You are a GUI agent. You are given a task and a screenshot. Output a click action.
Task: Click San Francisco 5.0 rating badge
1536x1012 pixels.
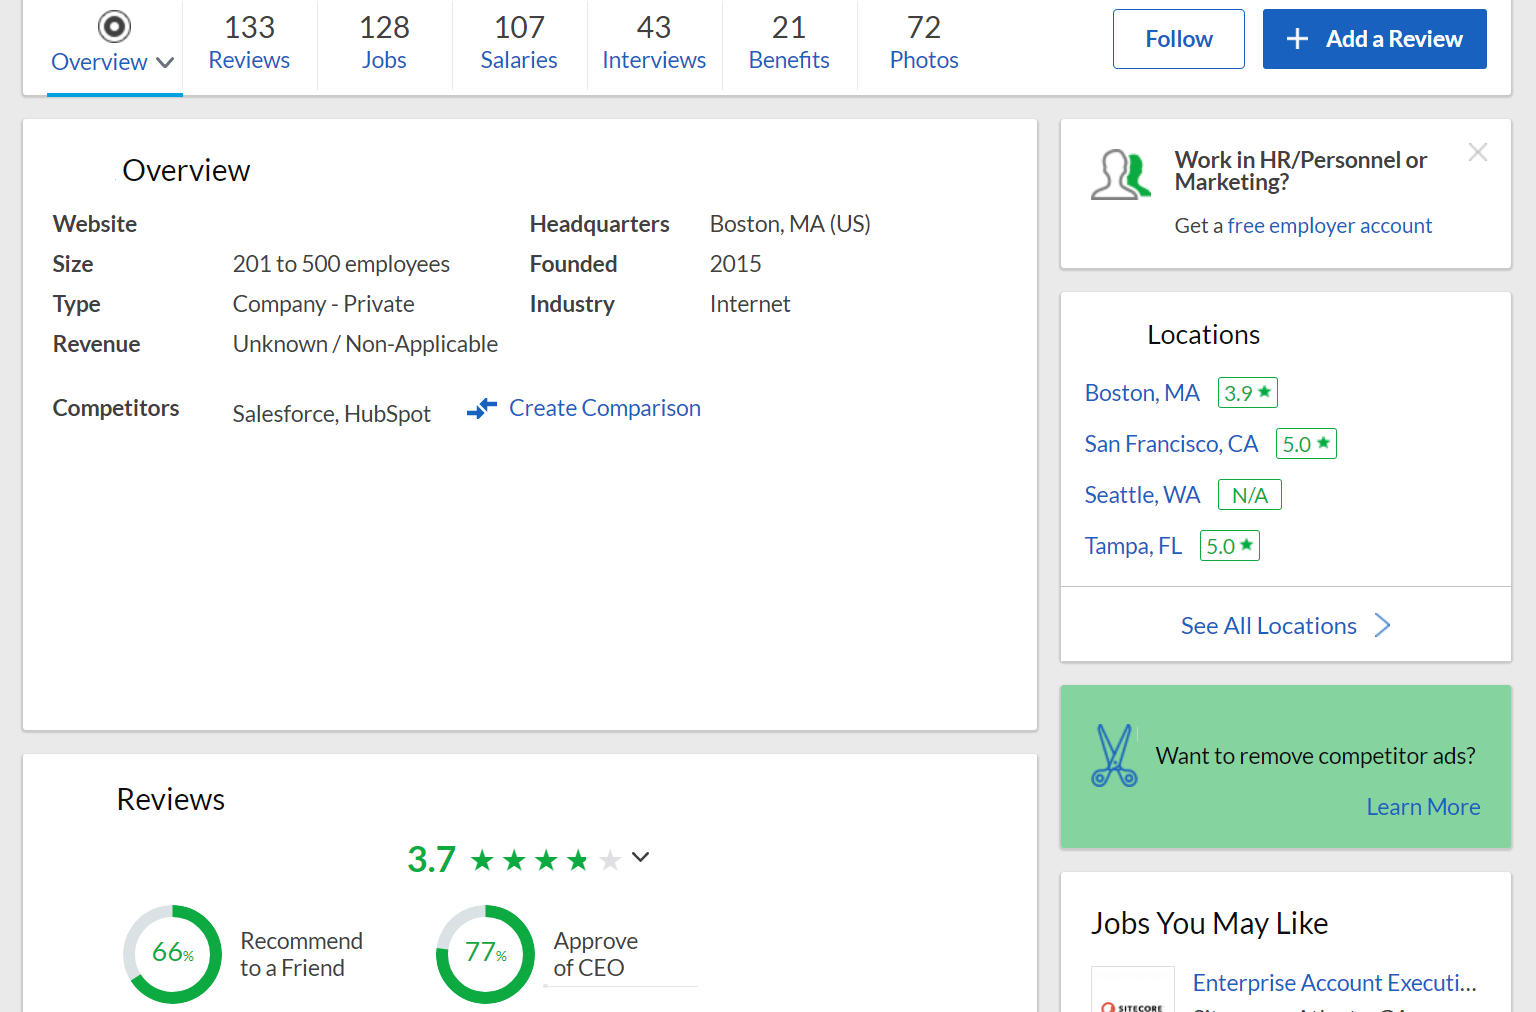tap(1306, 444)
